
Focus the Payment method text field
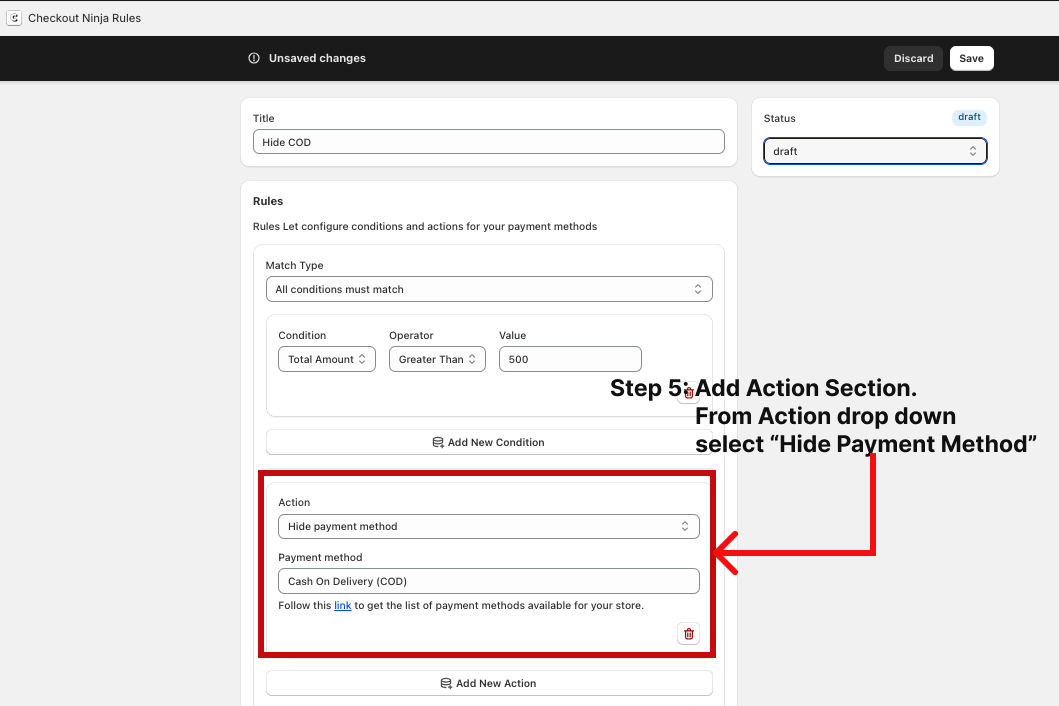pos(488,581)
